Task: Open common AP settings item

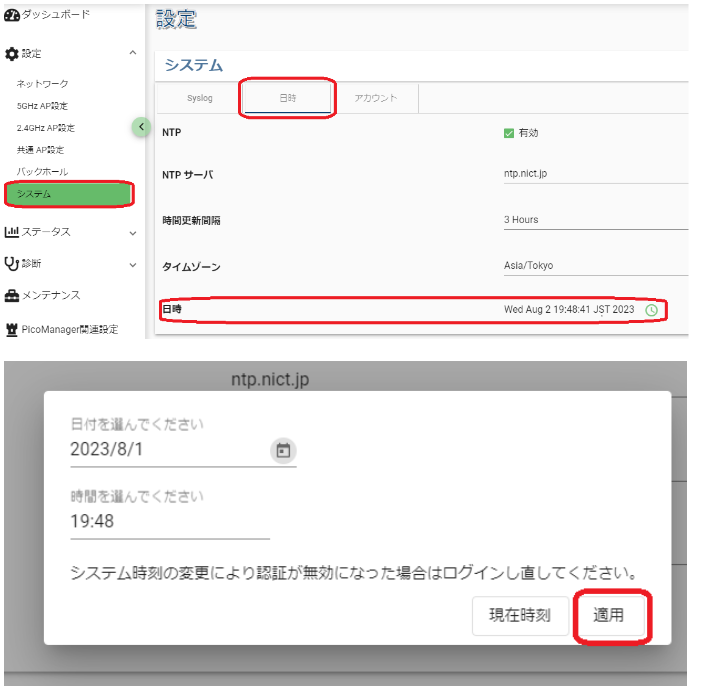Action: 40,150
